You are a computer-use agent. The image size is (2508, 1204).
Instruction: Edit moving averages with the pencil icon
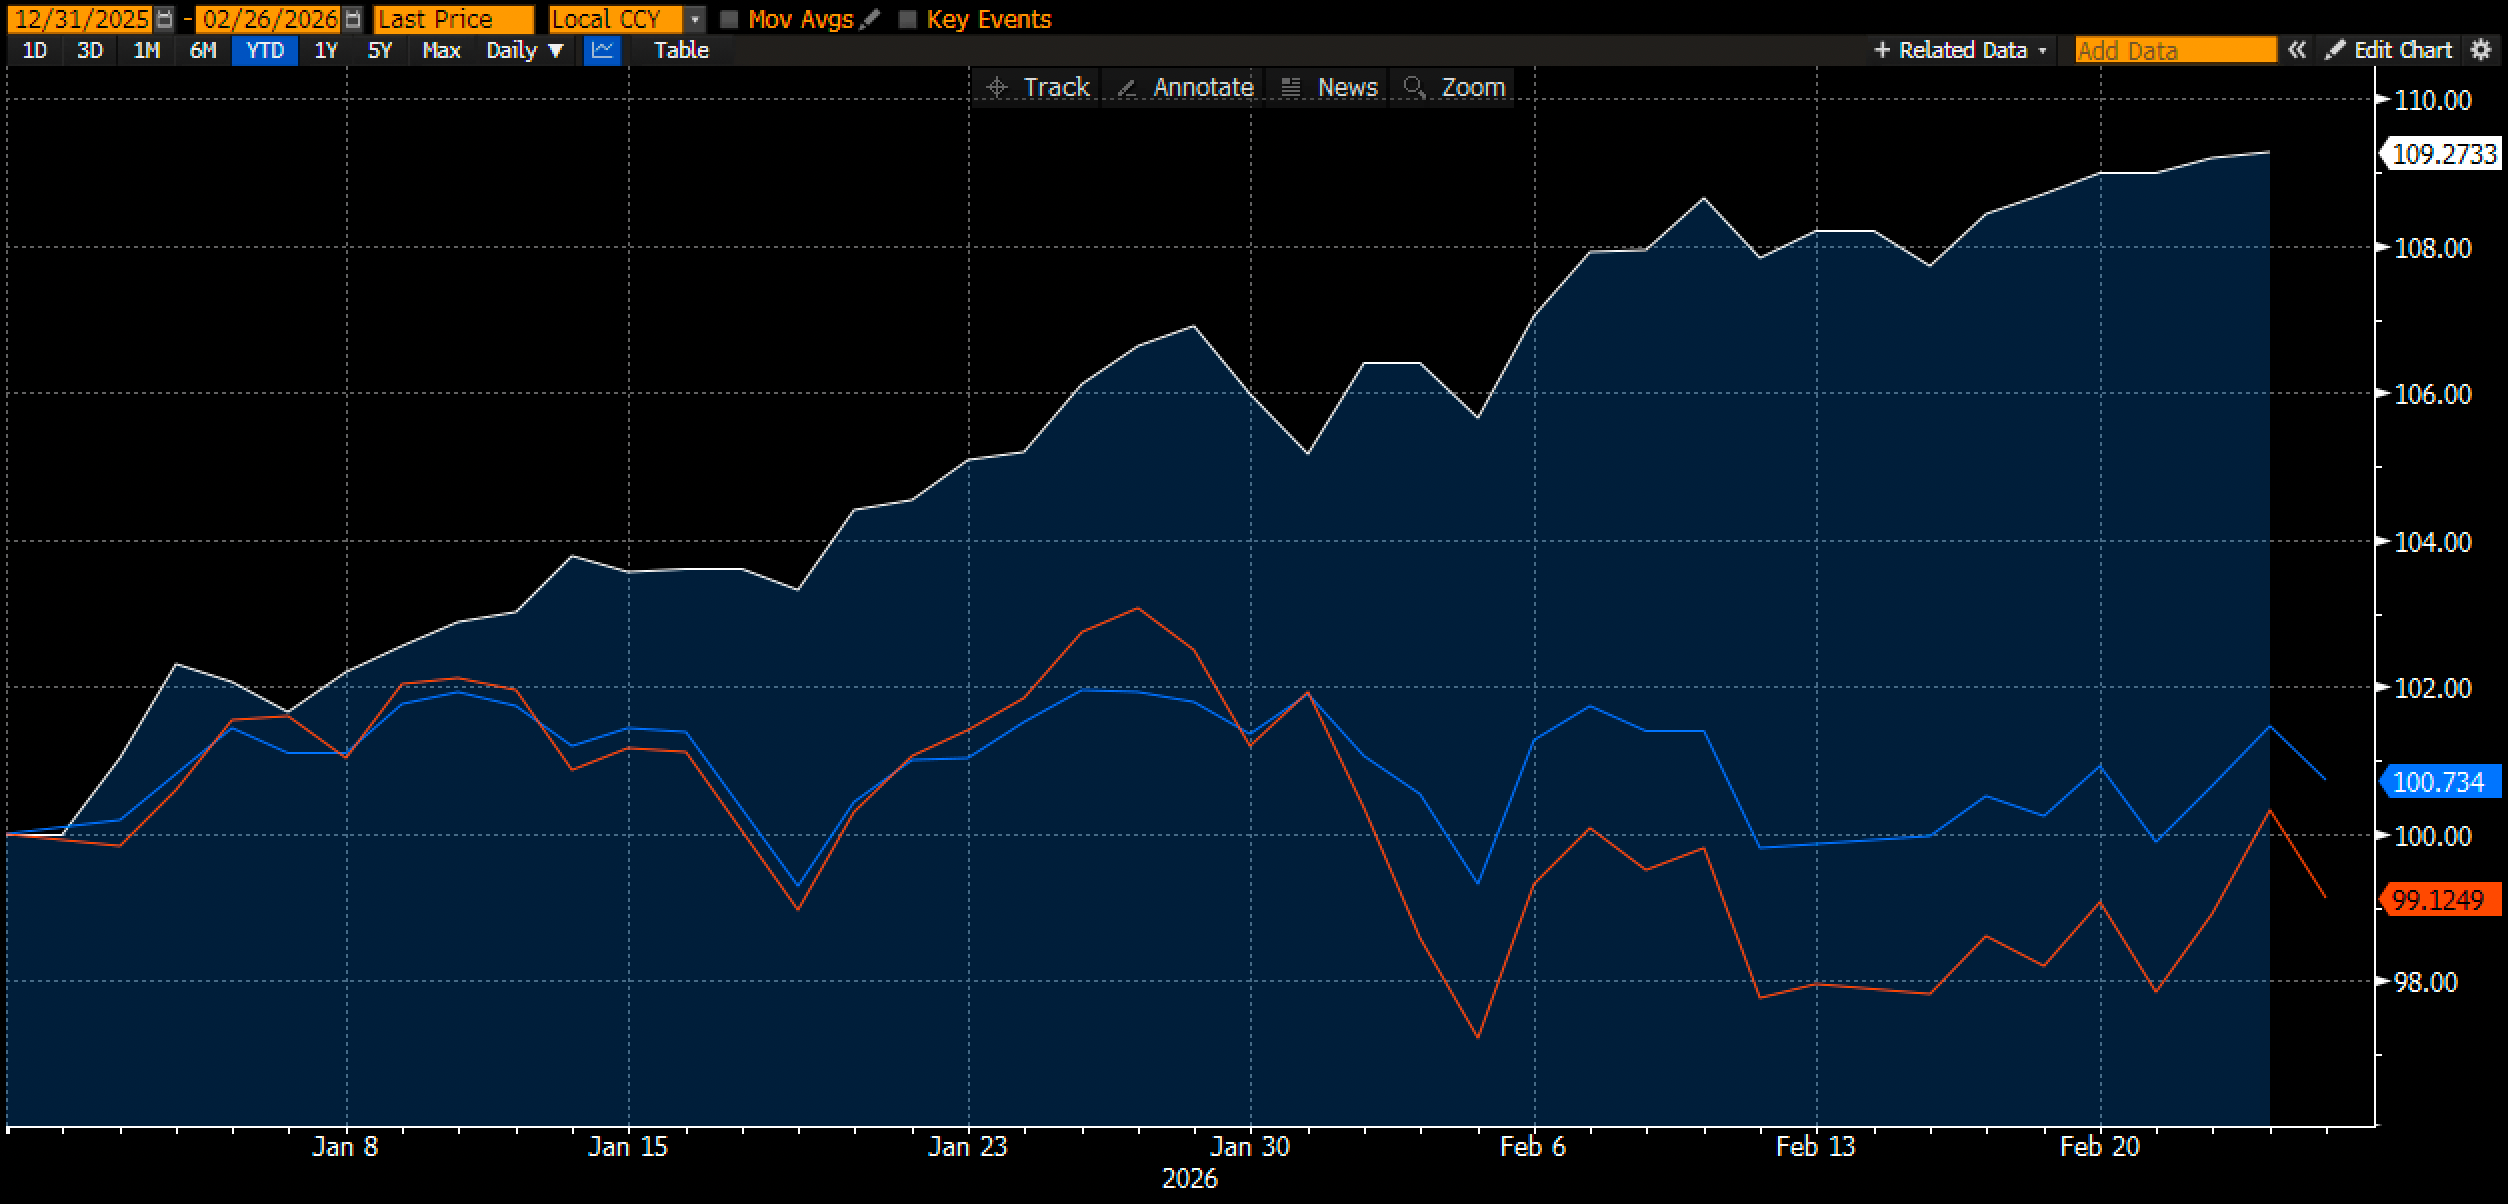[870, 19]
